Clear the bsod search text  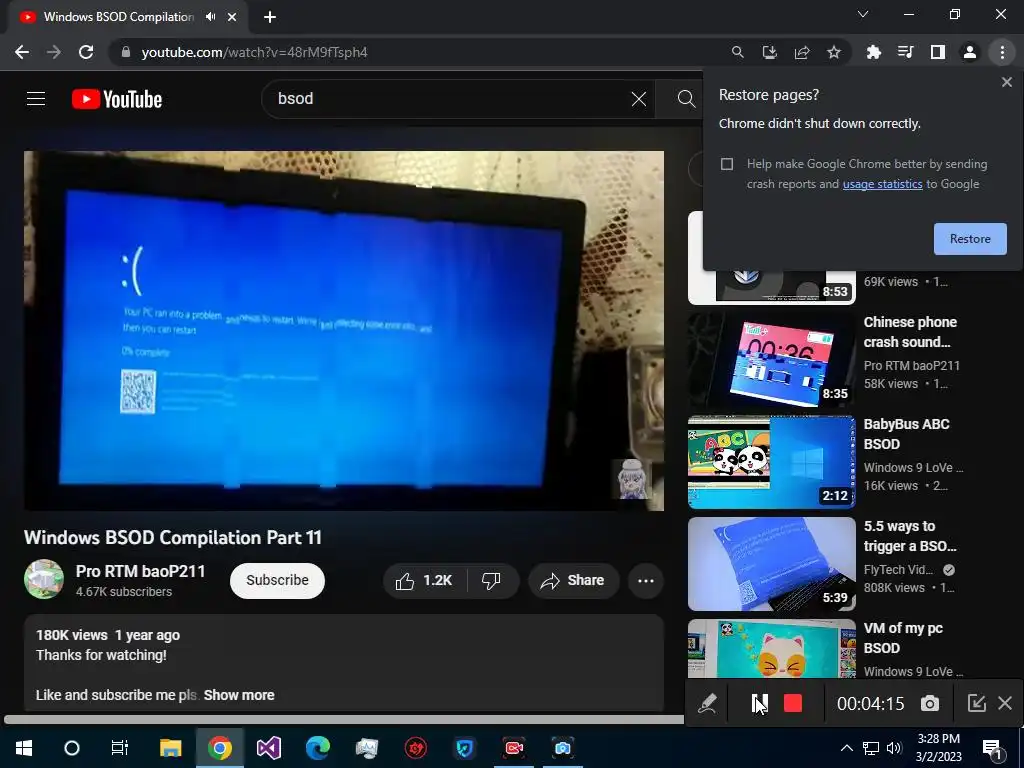[x=639, y=99]
